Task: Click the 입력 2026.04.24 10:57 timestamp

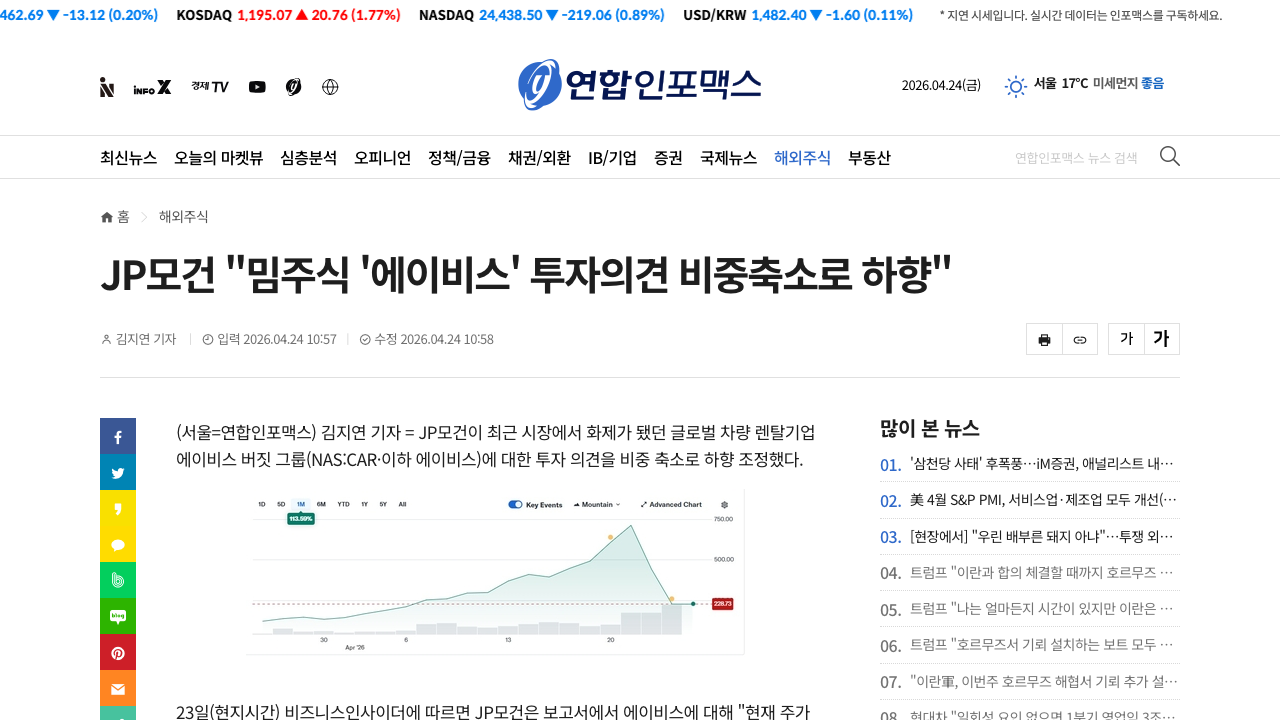Action: [x=276, y=339]
